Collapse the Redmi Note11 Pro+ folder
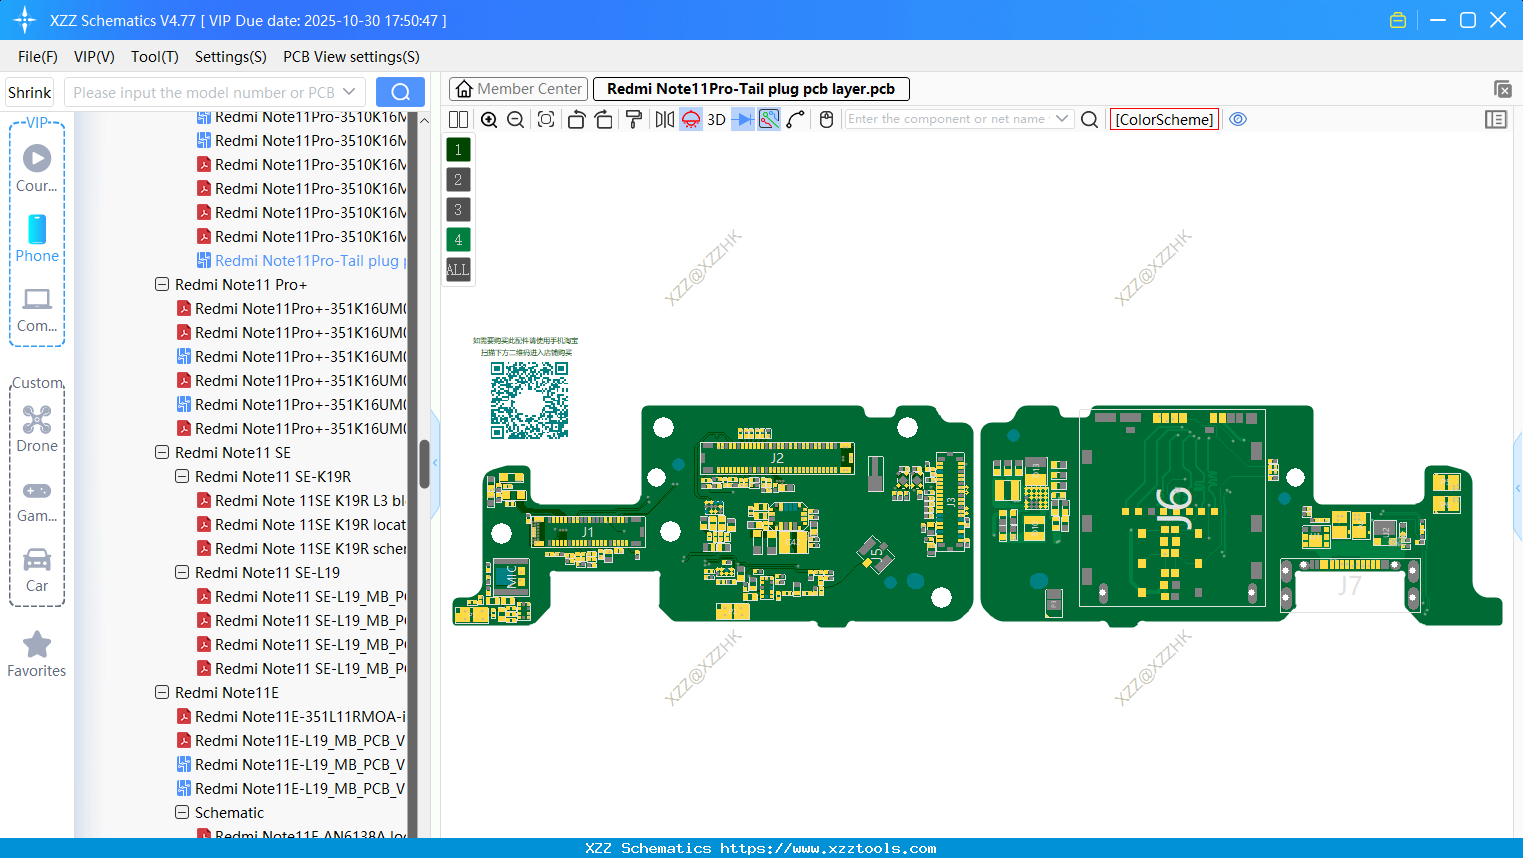The height and width of the screenshot is (858, 1523). pos(162,284)
